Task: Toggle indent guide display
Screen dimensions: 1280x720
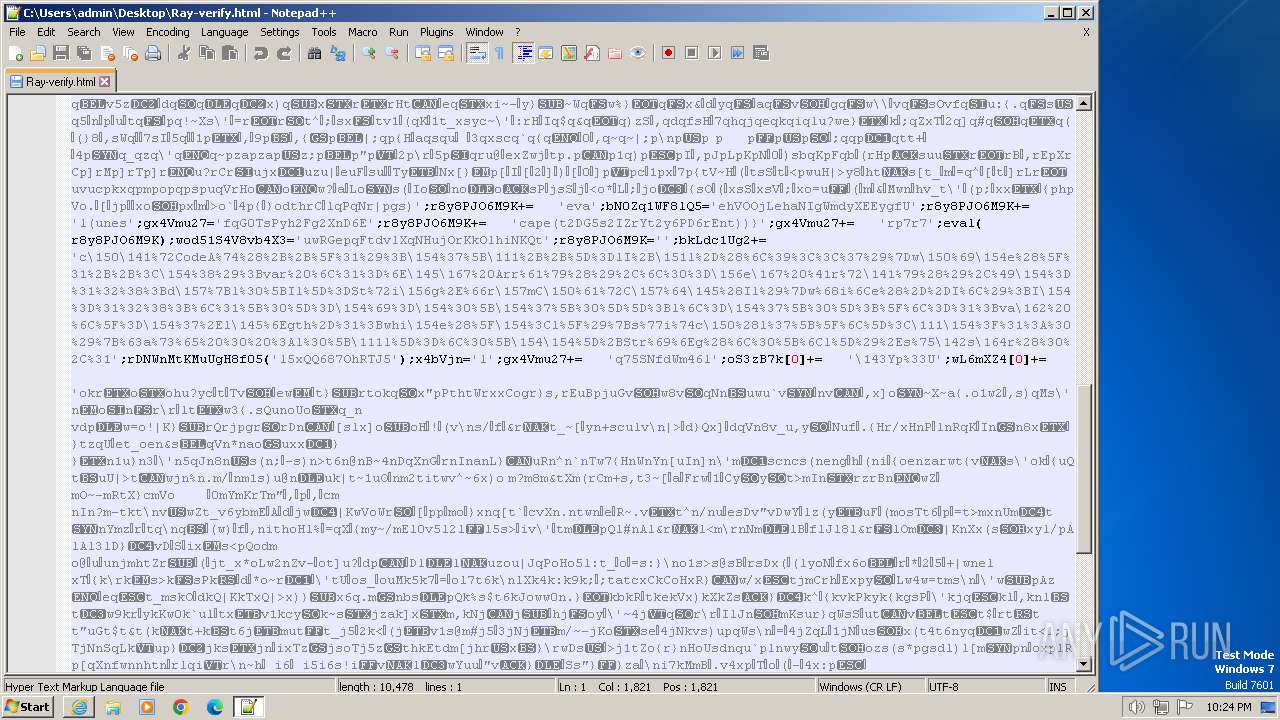Action: (x=523, y=53)
